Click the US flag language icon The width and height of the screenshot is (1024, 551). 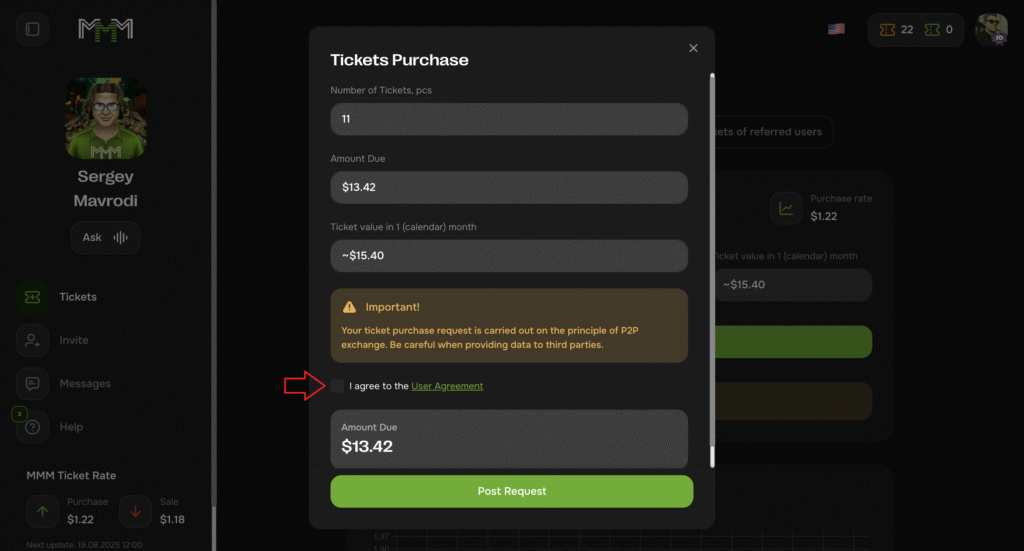click(836, 29)
